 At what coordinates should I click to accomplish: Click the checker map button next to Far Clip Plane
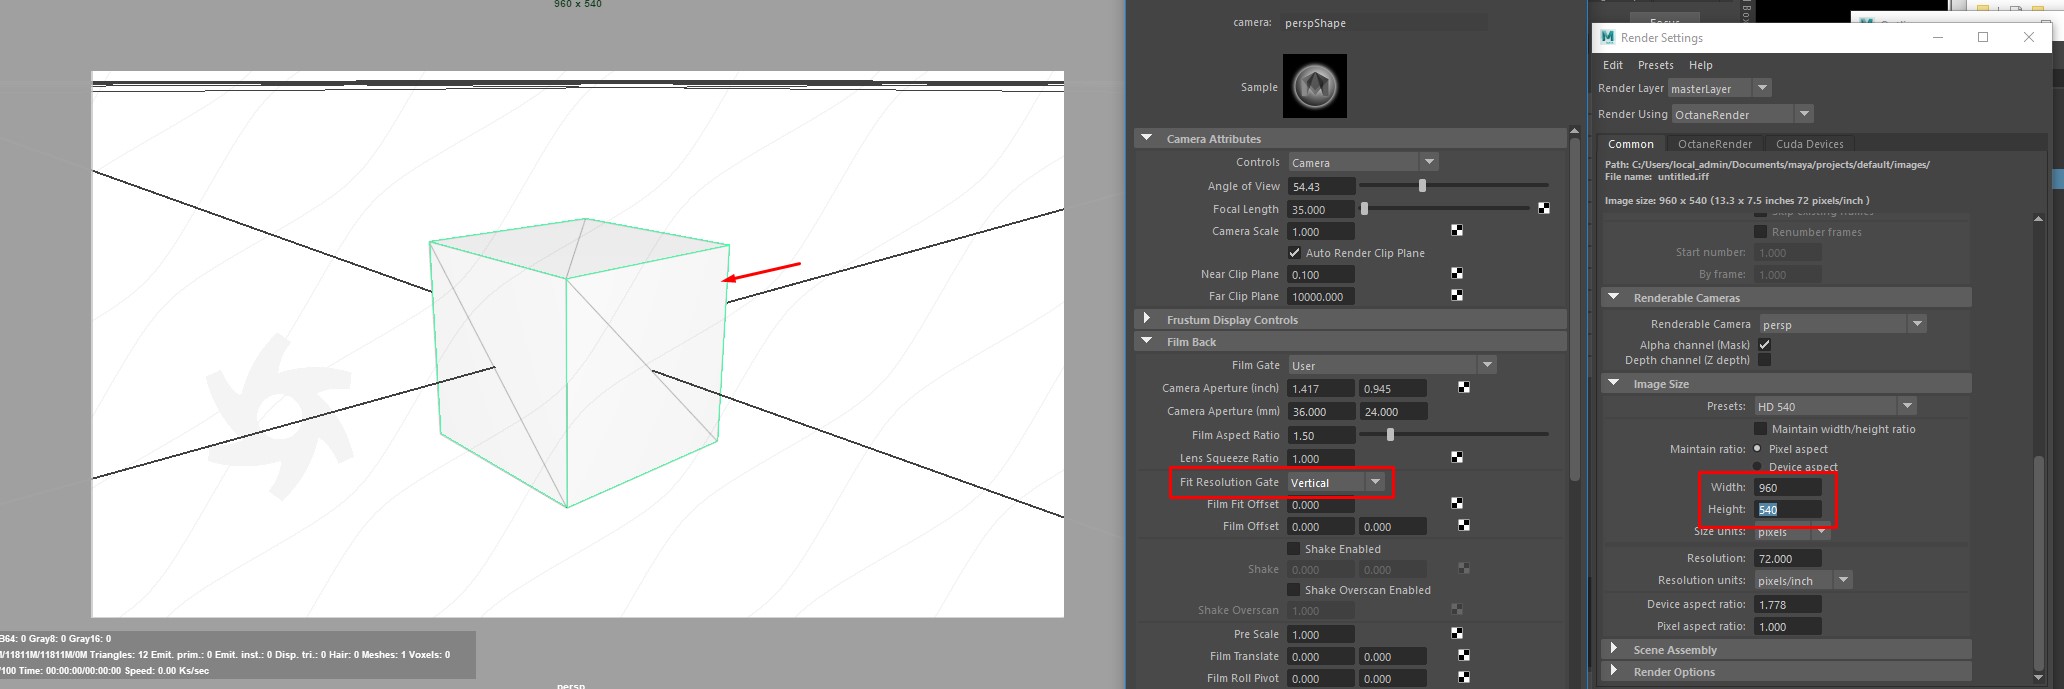[x=1457, y=295]
